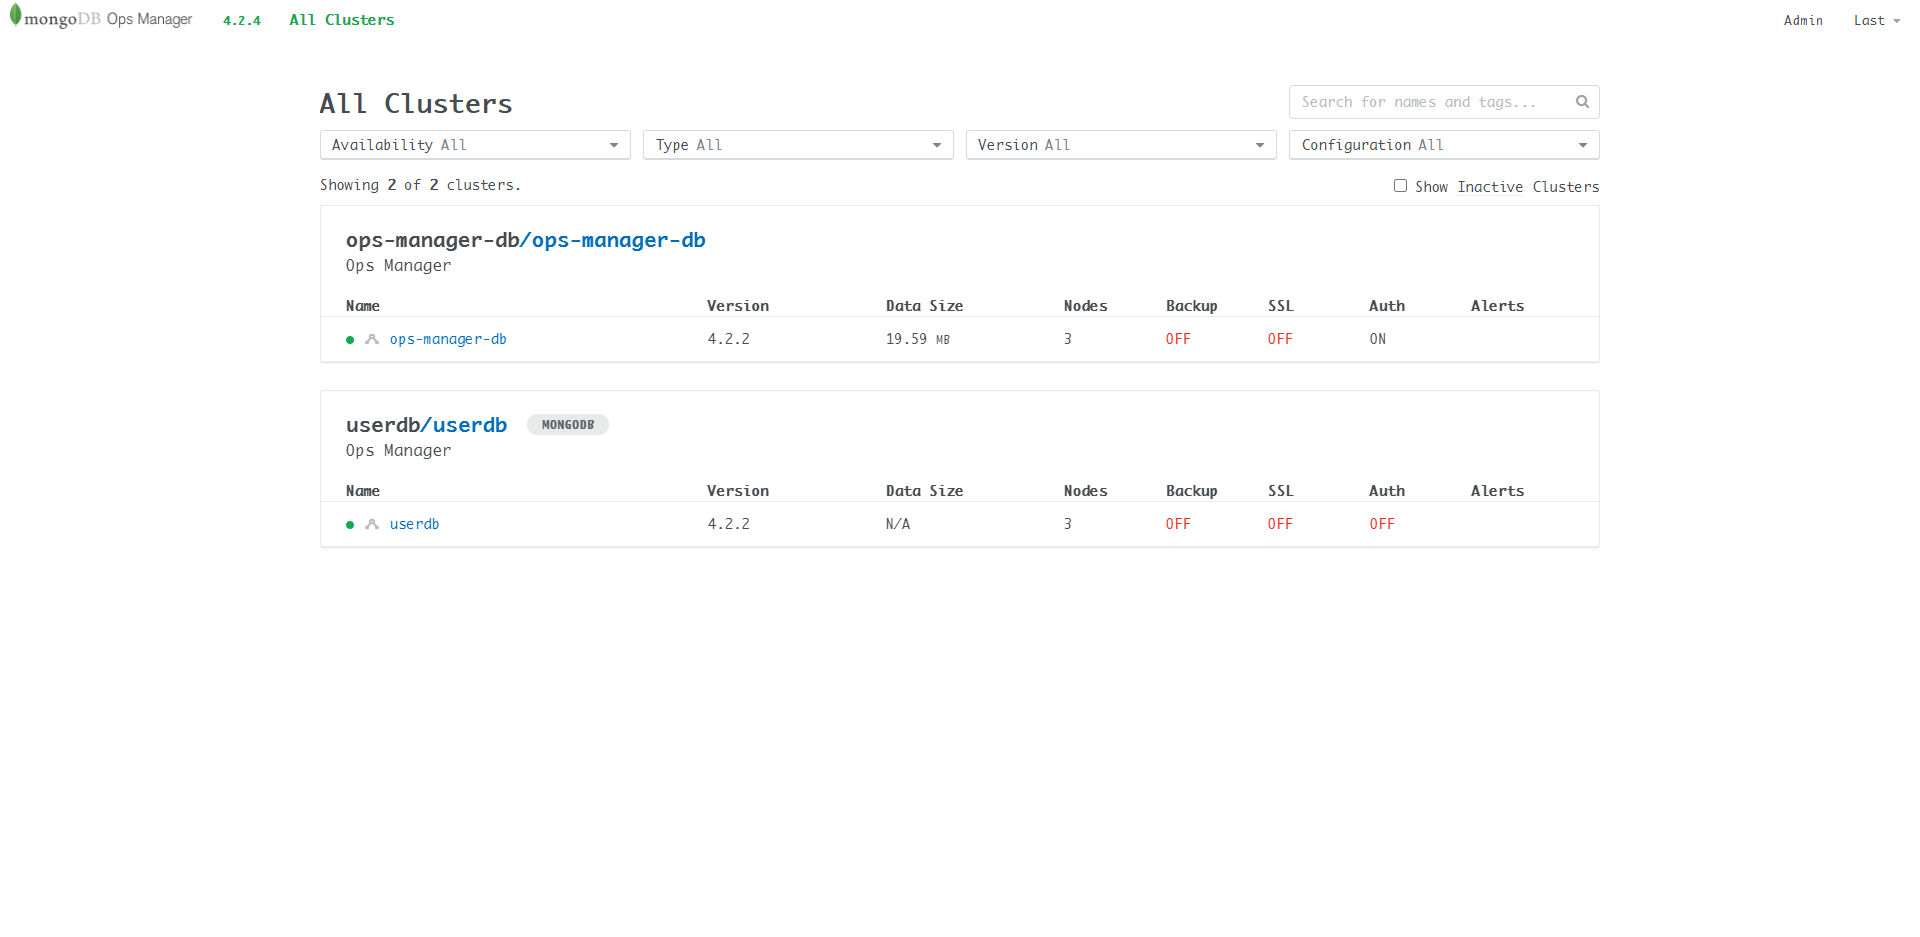Click the search magnifier icon
Image resolution: width=1920 pixels, height=937 pixels.
tap(1582, 101)
